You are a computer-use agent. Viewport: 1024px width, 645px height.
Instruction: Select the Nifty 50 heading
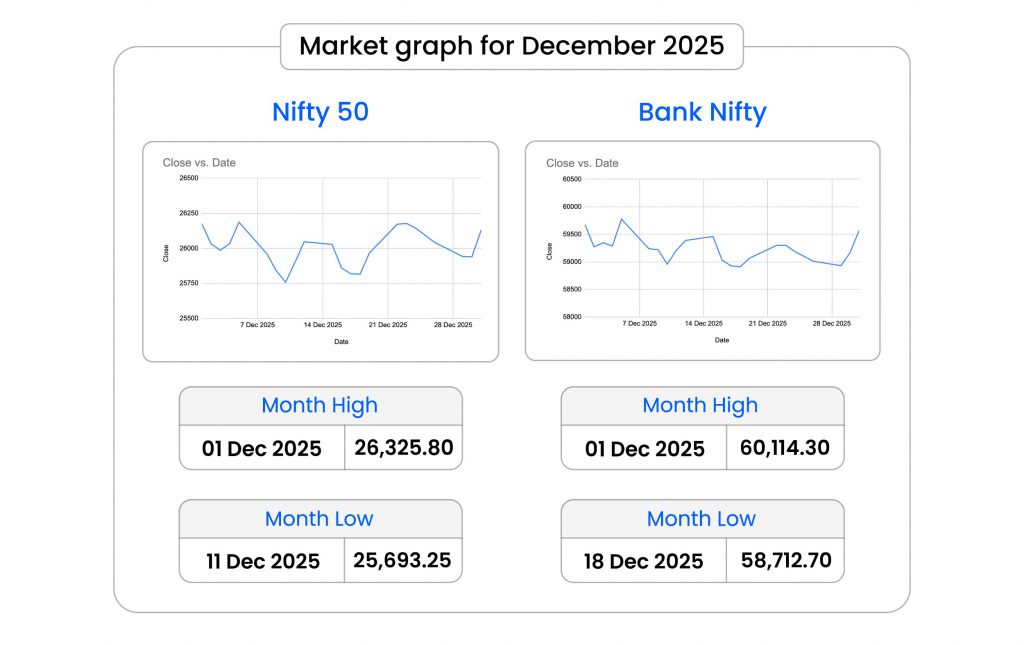(x=320, y=112)
